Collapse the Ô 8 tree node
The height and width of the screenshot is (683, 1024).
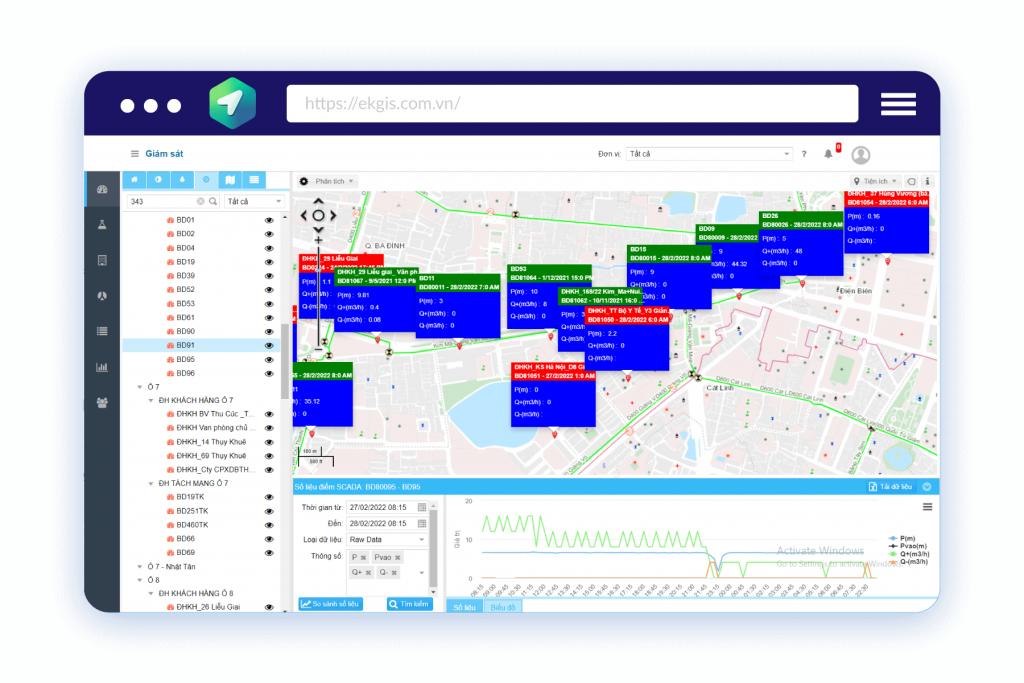click(140, 580)
